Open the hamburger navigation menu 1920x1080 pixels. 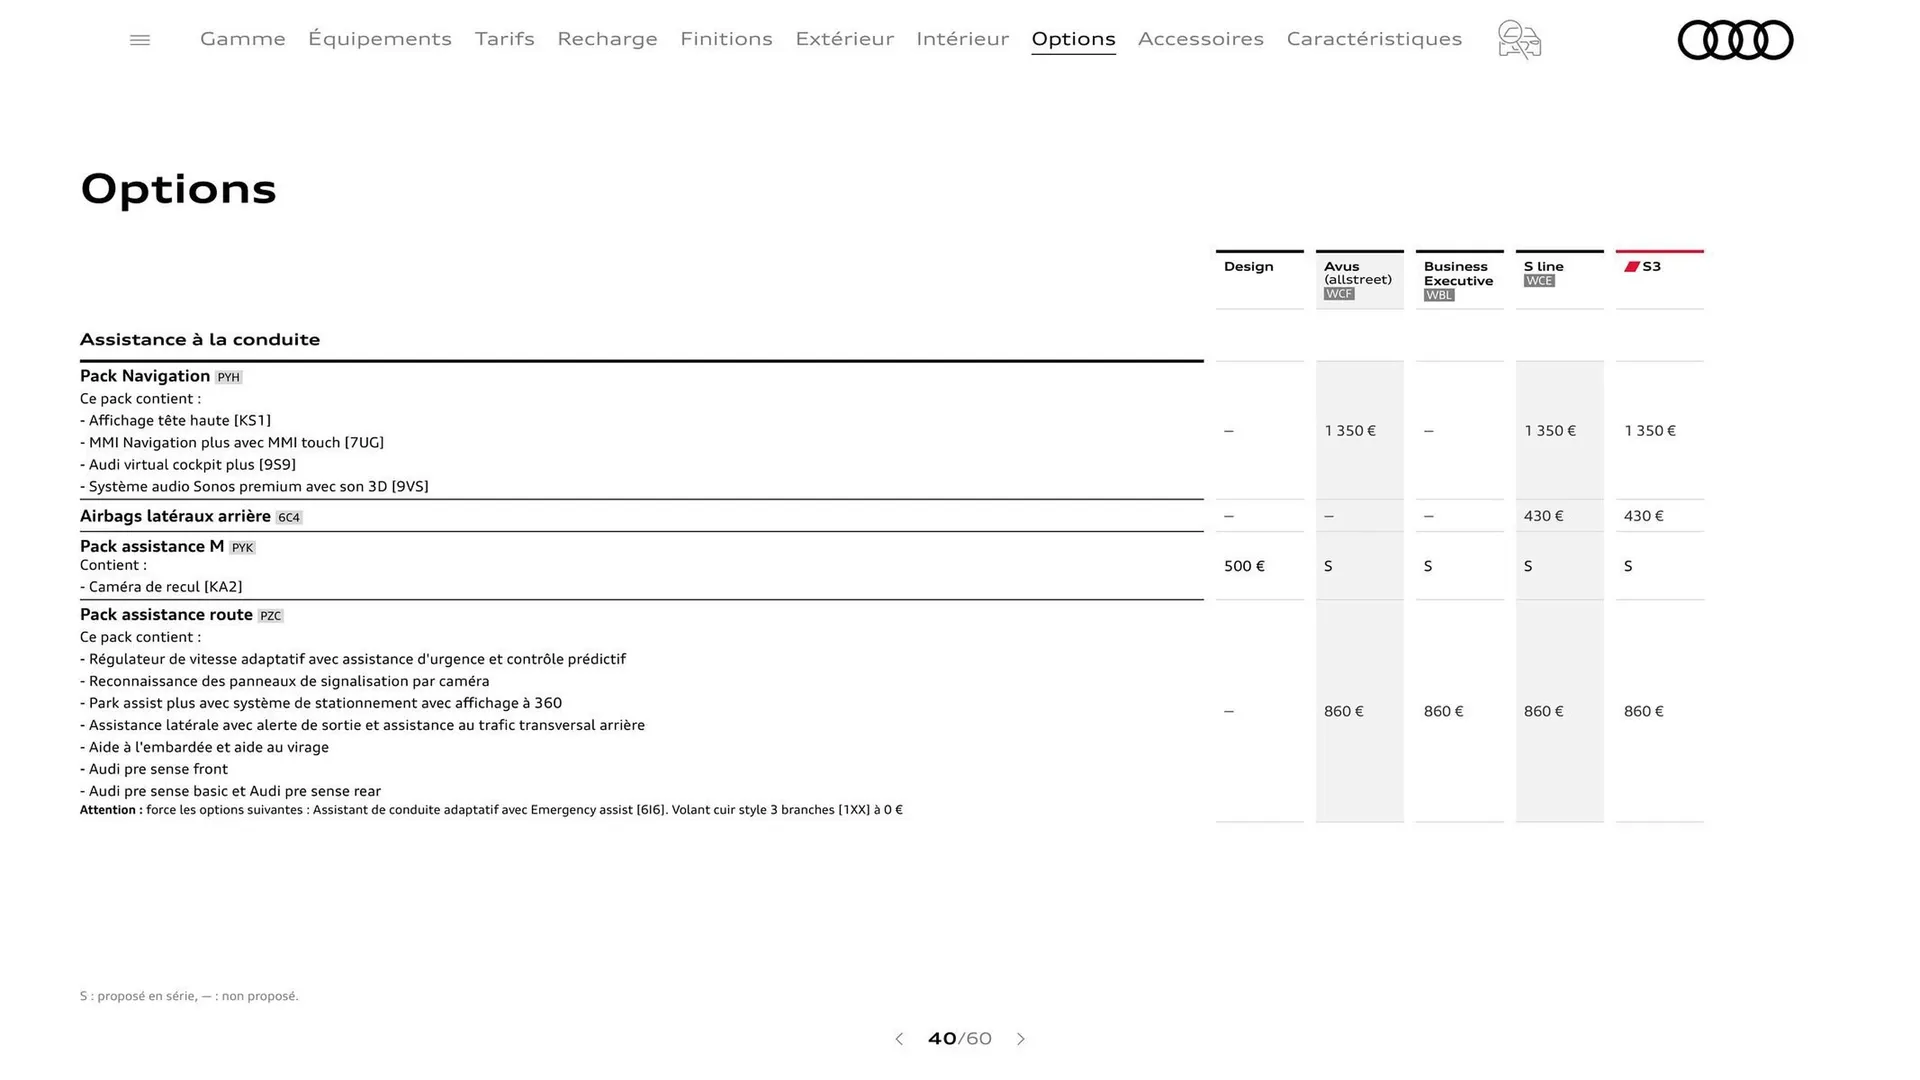coord(140,39)
